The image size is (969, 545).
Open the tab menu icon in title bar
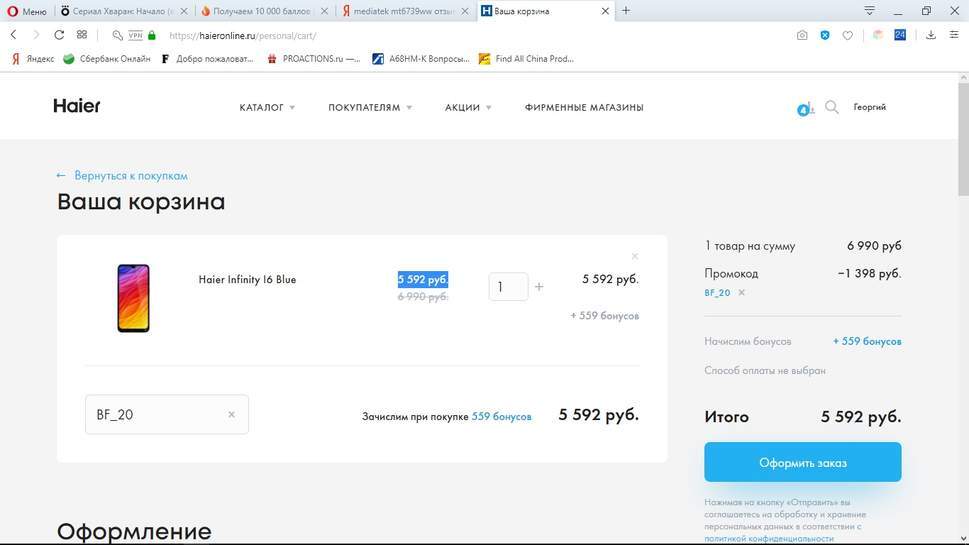[870, 11]
